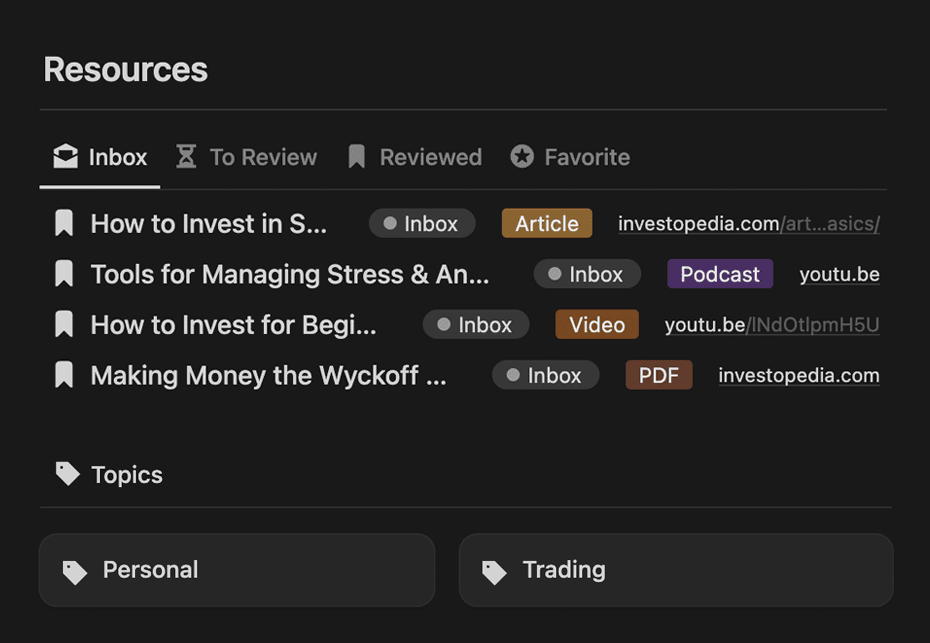Image resolution: width=930 pixels, height=643 pixels.
Task: Click the tag icon in Personal card
Action: tap(75, 572)
